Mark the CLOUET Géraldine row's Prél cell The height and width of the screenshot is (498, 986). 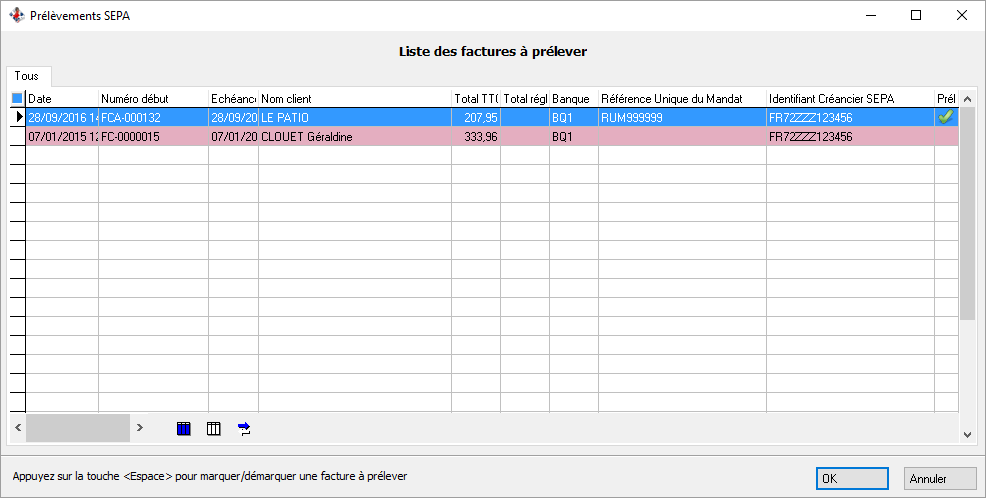(x=945, y=136)
